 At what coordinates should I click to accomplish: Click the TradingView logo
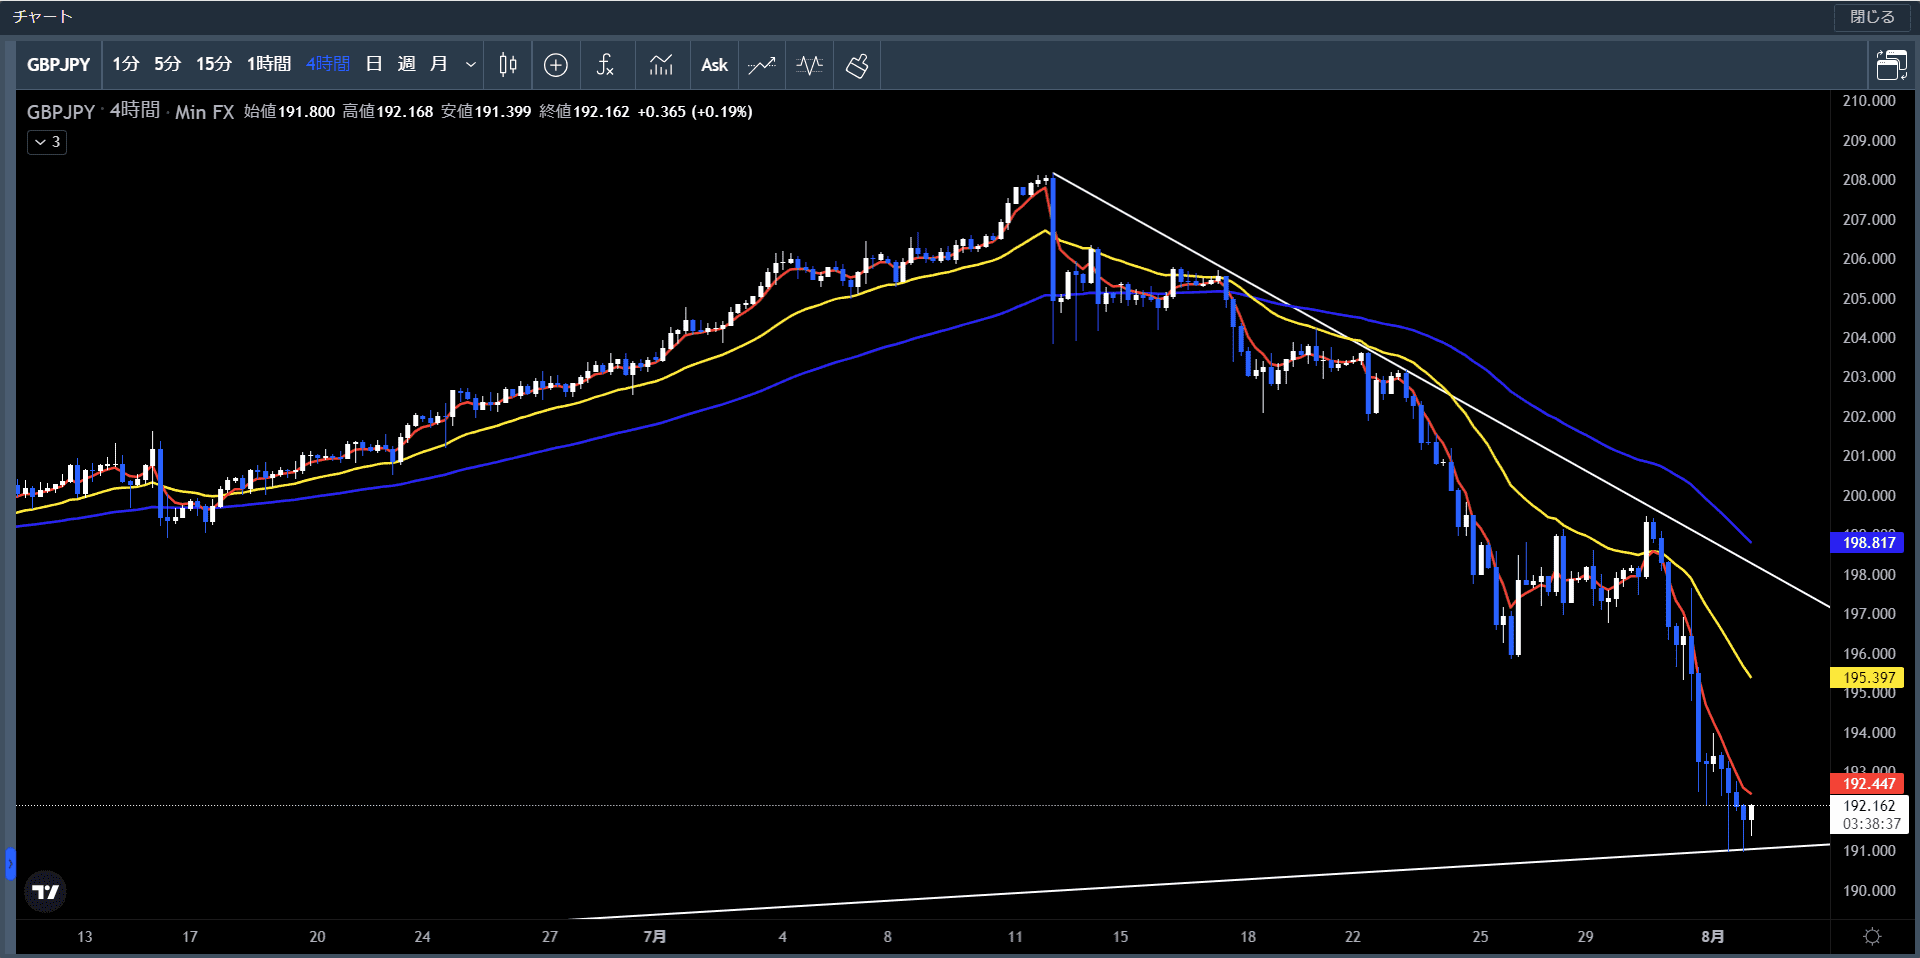(x=45, y=891)
